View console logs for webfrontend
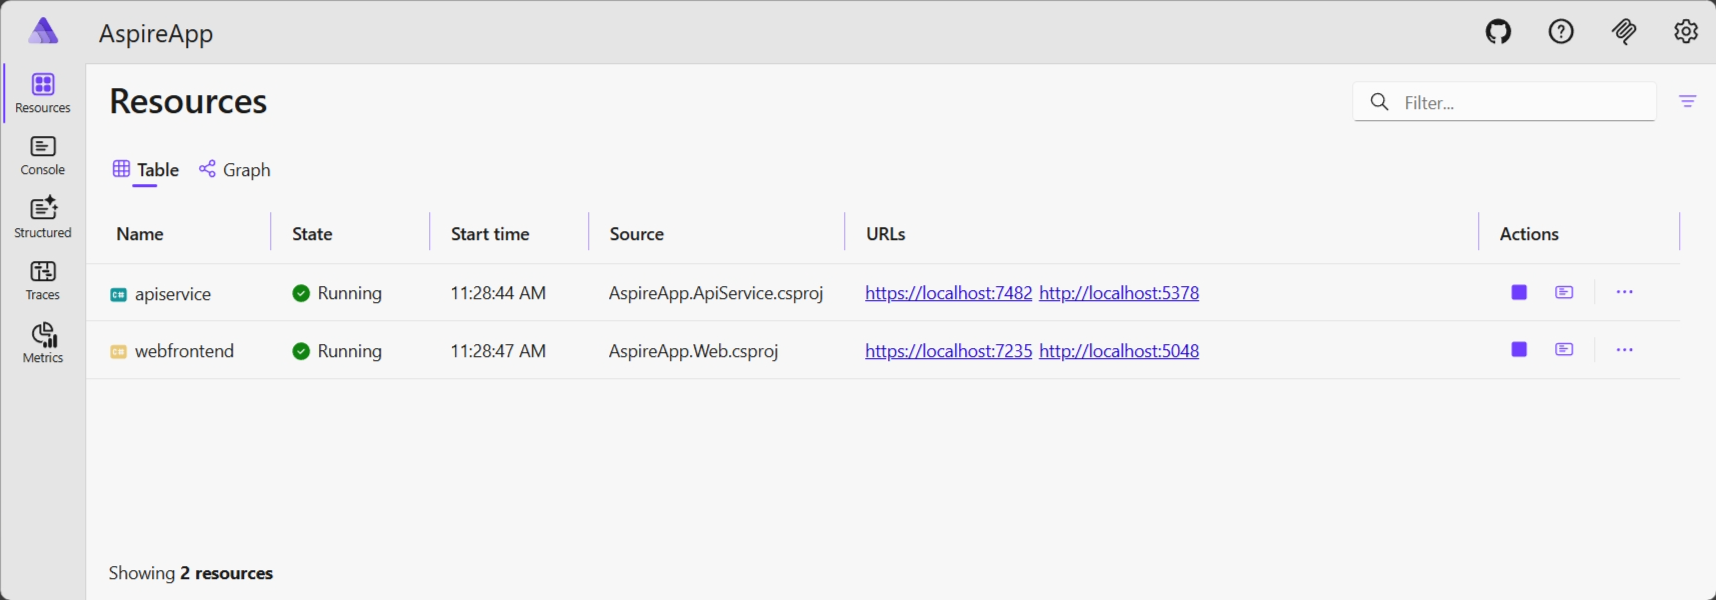The height and width of the screenshot is (600, 1716). pyautogui.click(x=1564, y=349)
